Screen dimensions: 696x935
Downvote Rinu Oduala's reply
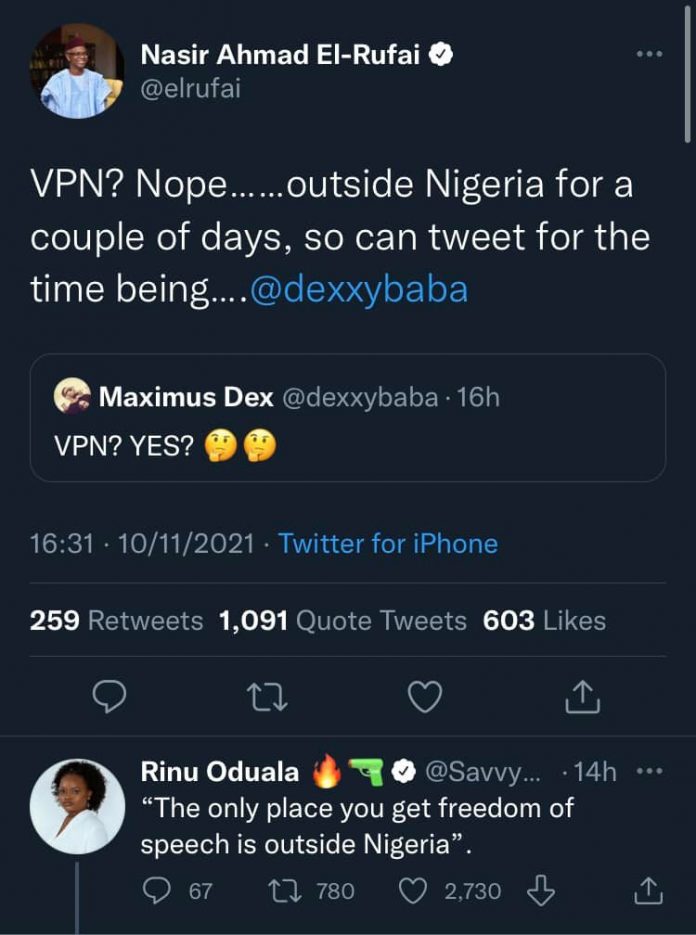point(540,890)
